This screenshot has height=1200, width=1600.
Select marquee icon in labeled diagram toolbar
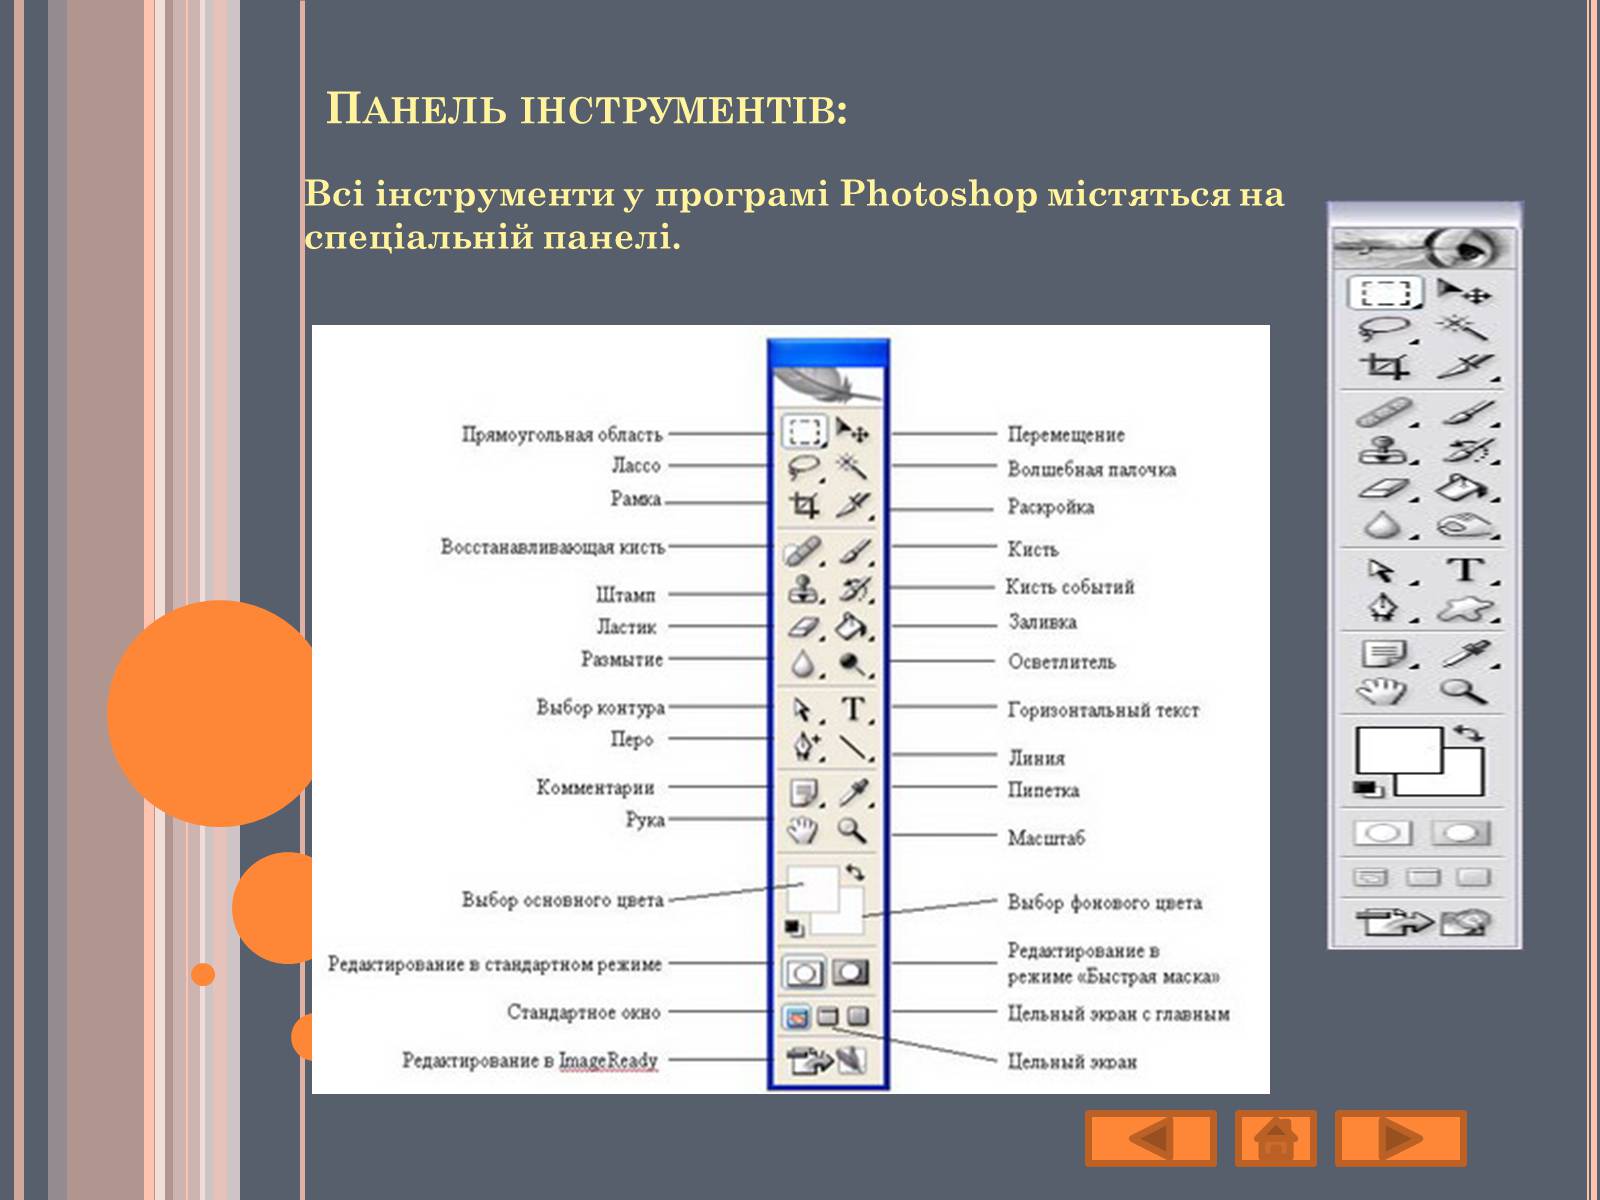[x=805, y=432]
